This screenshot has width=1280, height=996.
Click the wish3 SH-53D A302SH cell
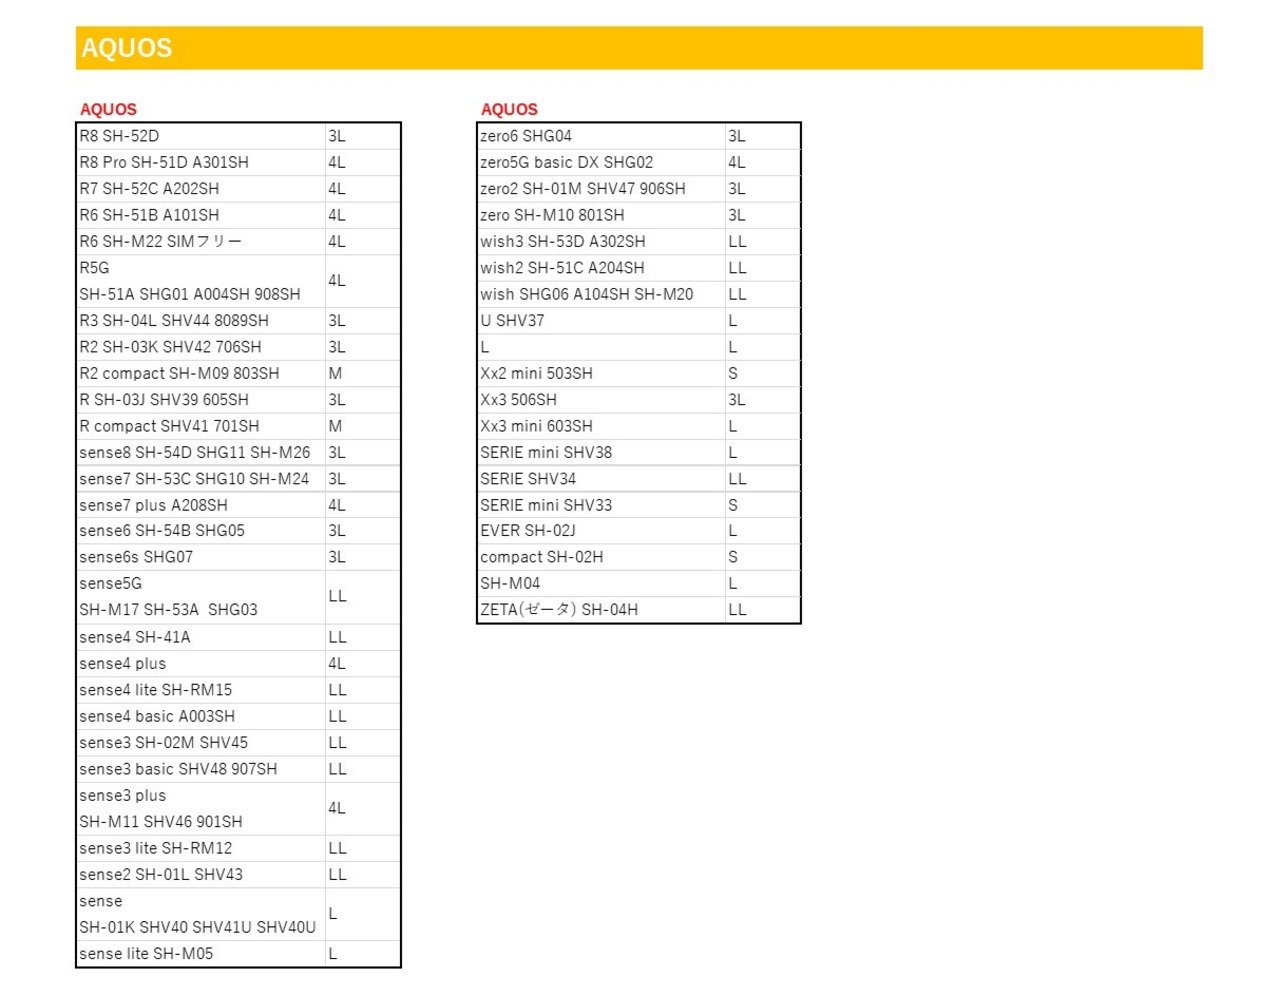(x=601, y=241)
